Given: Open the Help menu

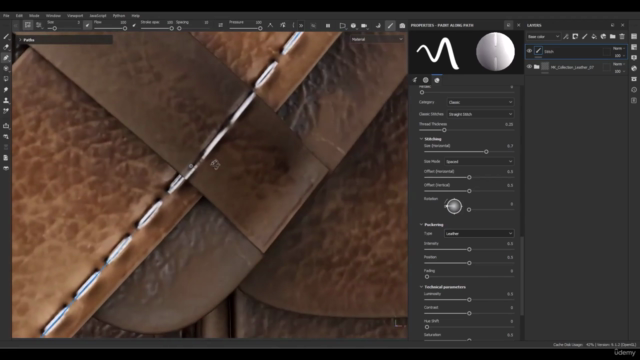Looking at the screenshot, I should (x=136, y=16).
